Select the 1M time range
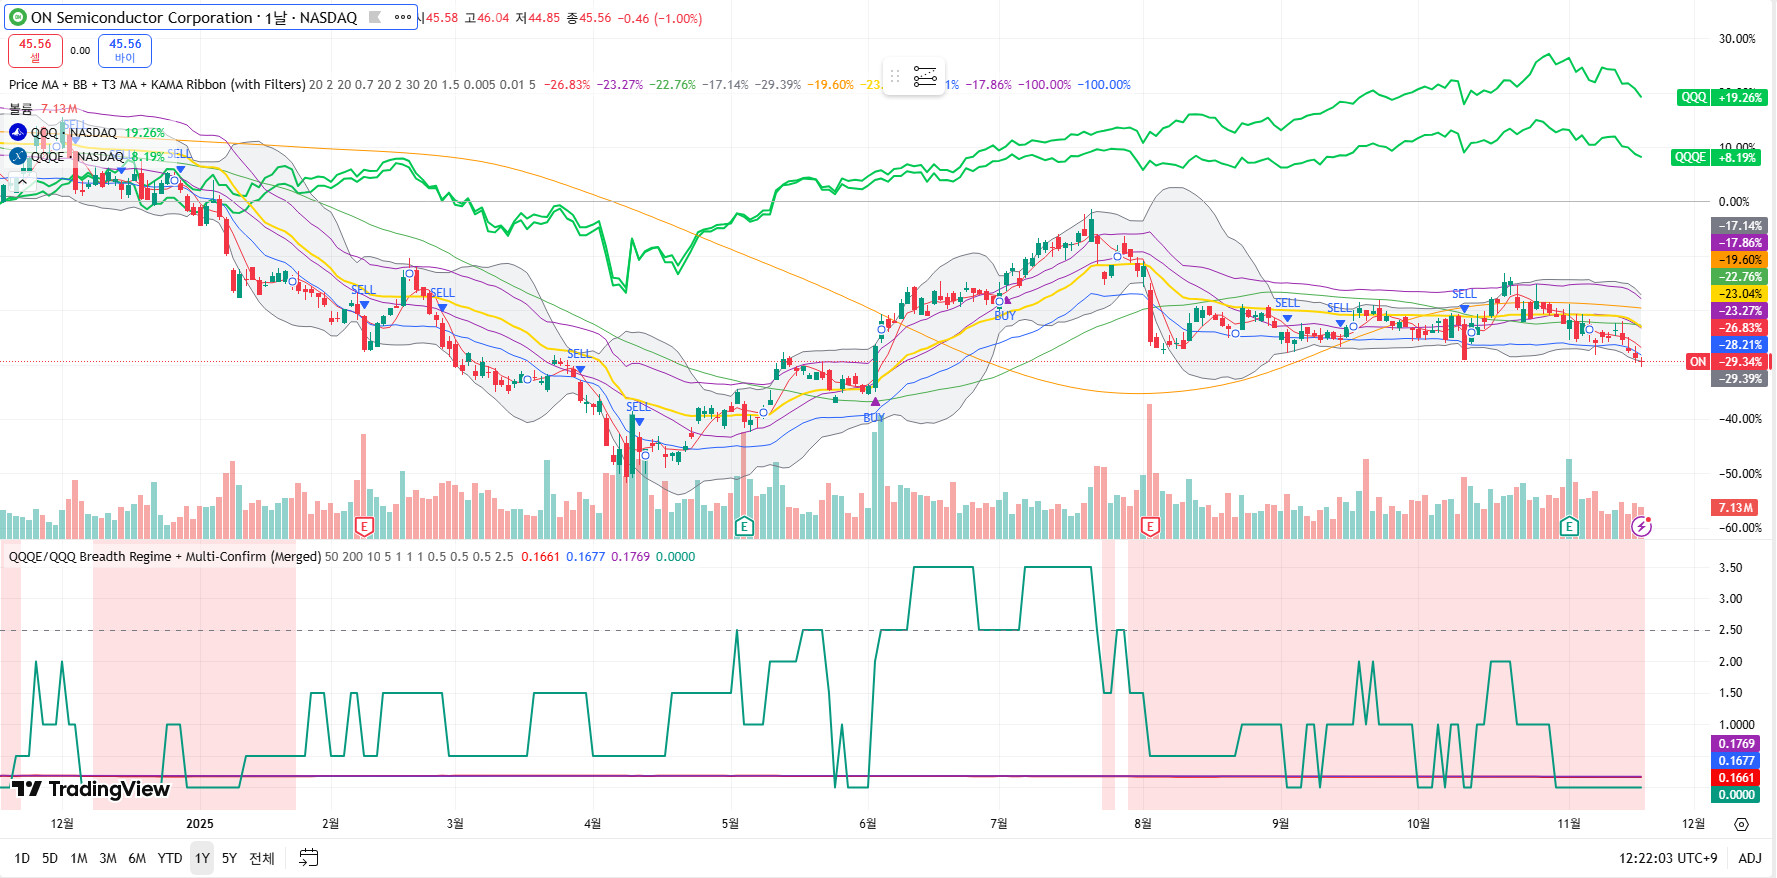The image size is (1777, 878). [79, 858]
